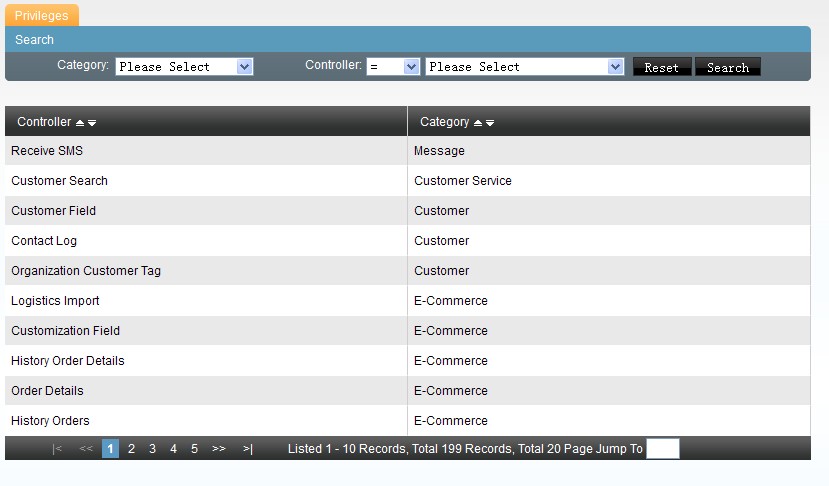
Task: Jump to next pages arrows
Action: 219,449
